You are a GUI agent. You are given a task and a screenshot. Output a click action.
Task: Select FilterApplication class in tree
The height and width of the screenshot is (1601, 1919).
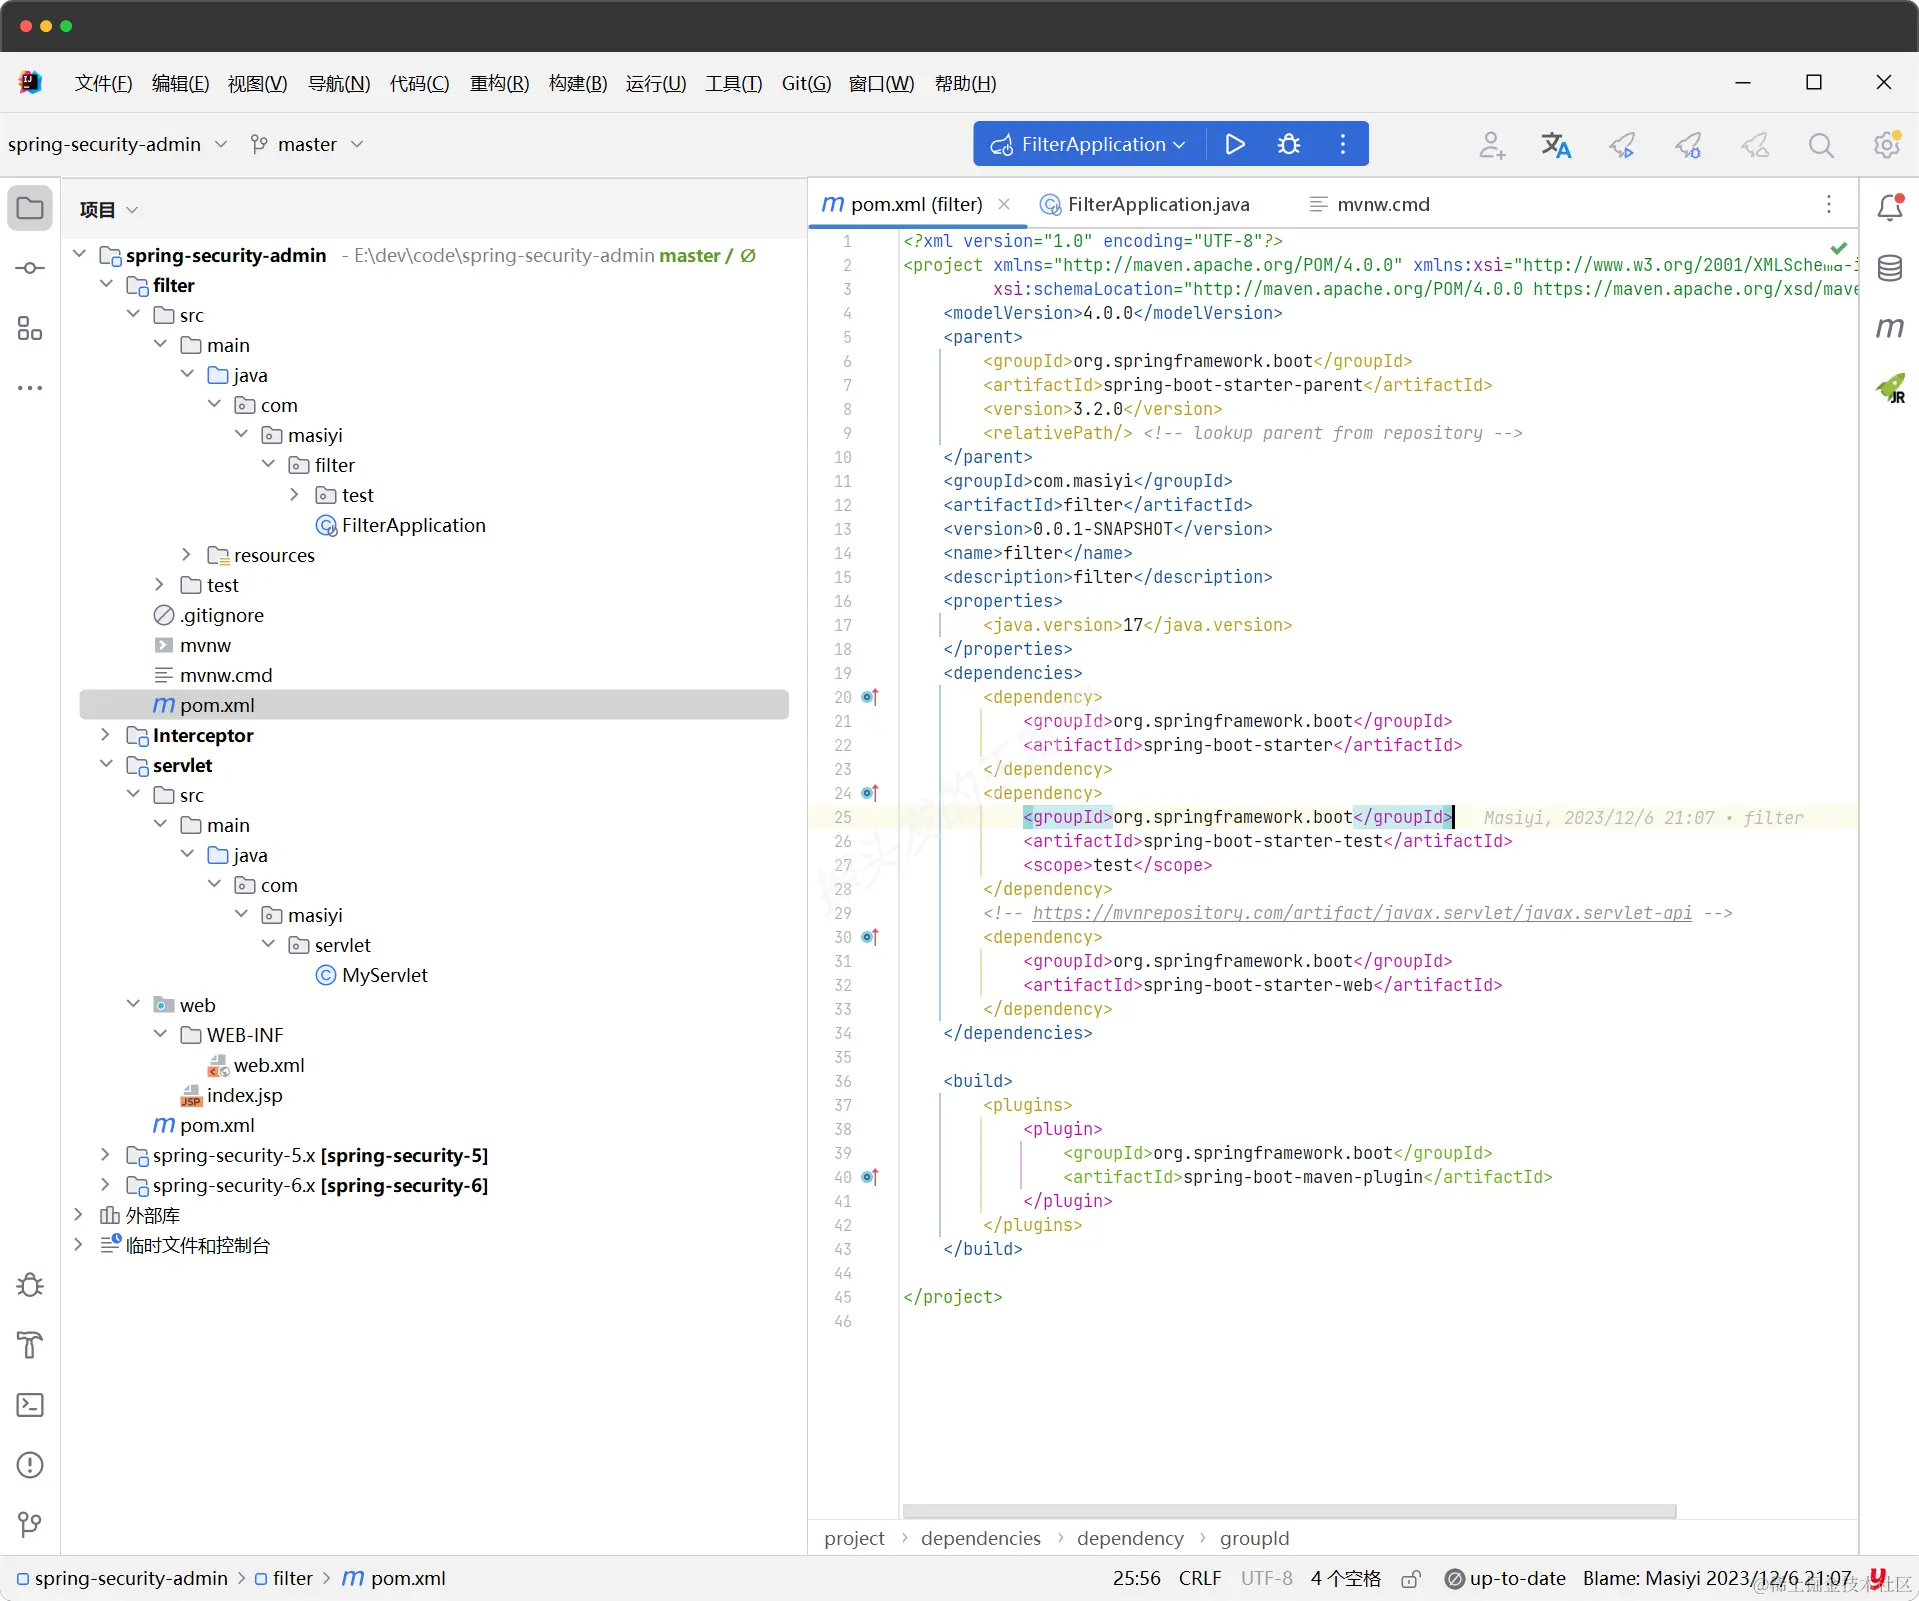(401, 525)
